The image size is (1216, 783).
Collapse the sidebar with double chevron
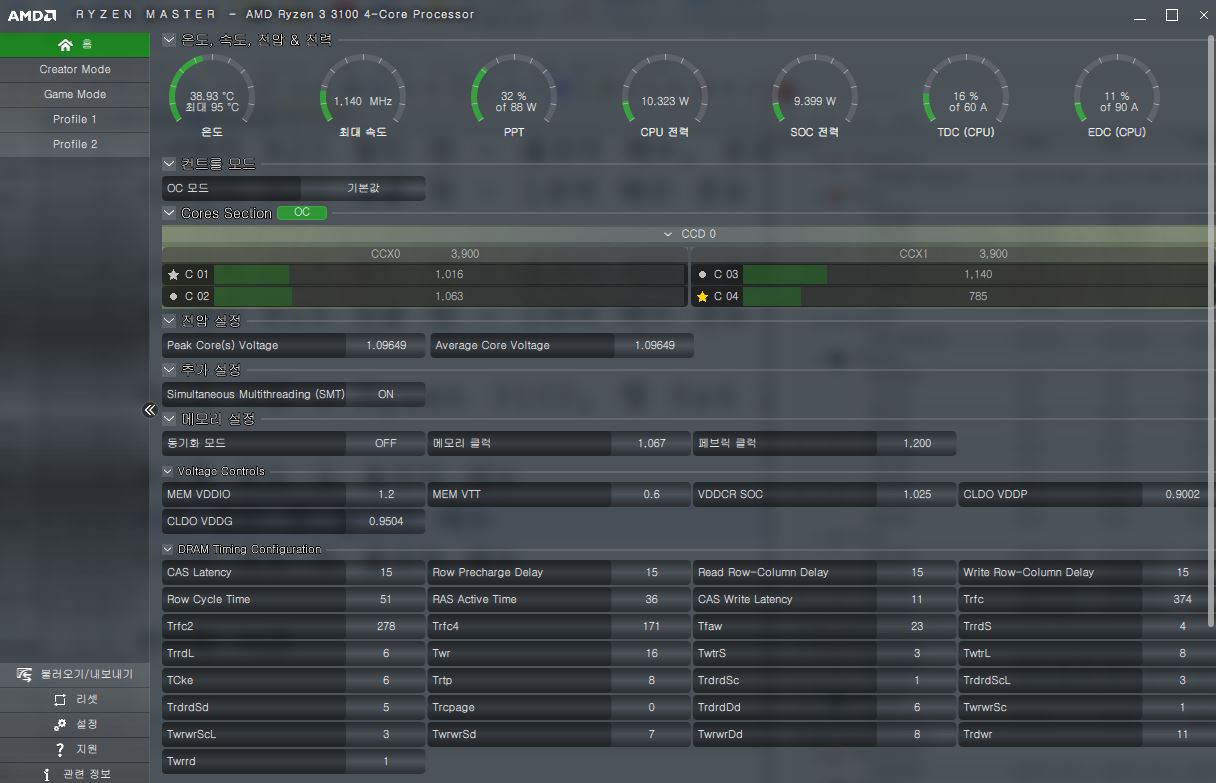[149, 410]
